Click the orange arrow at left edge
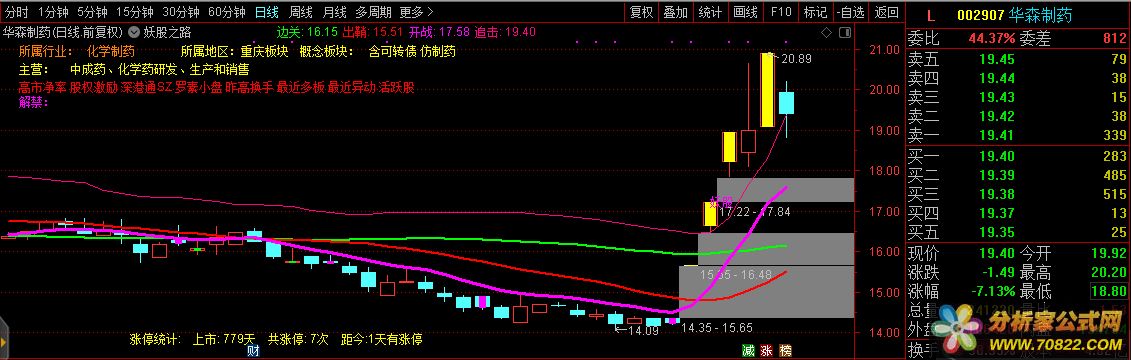The image size is (1131, 360). coord(3,341)
